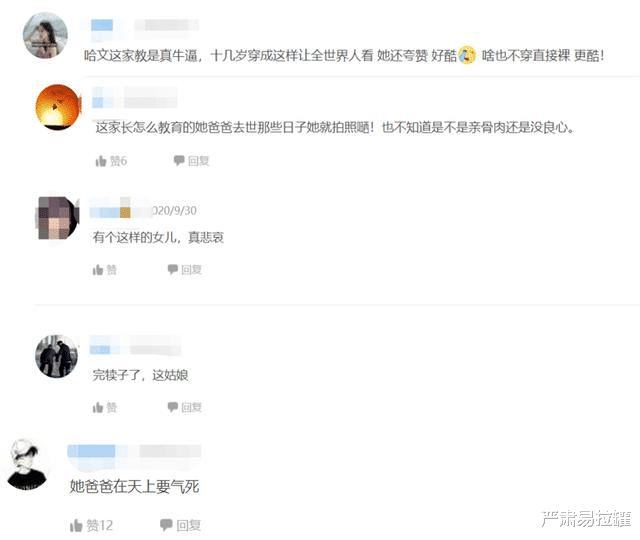This screenshot has width=640, height=540.
Task: Open the orange sunset avatar profile
Action: [x=58, y=107]
